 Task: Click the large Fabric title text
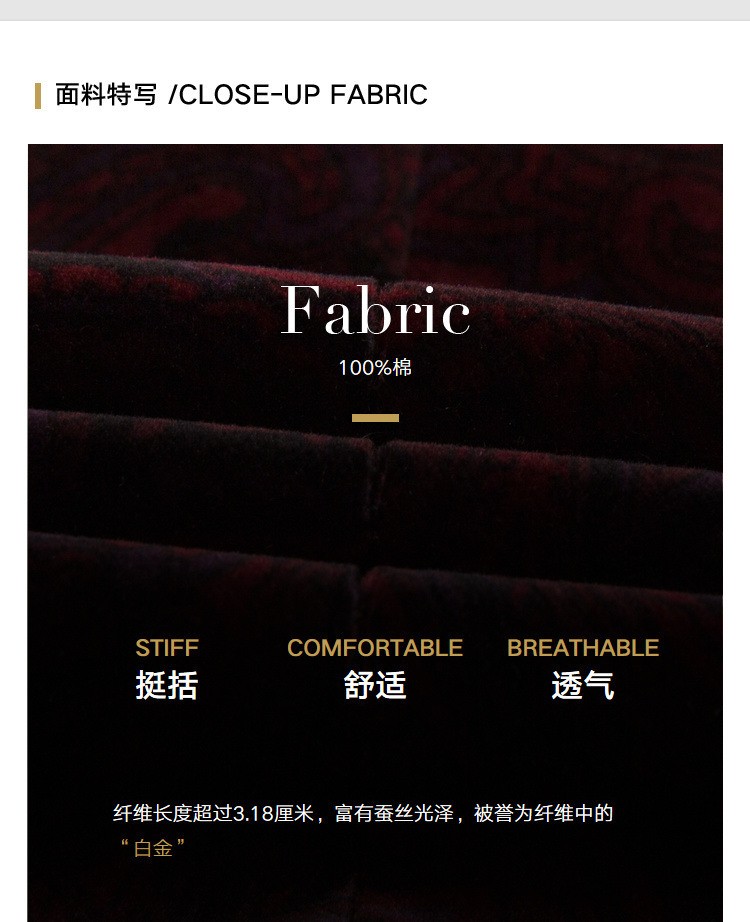point(375,310)
